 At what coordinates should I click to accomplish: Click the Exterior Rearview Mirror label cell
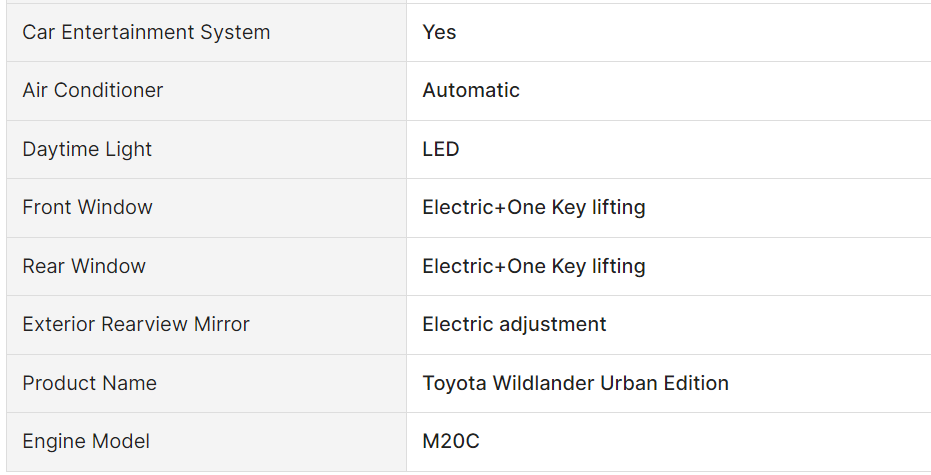tap(136, 324)
